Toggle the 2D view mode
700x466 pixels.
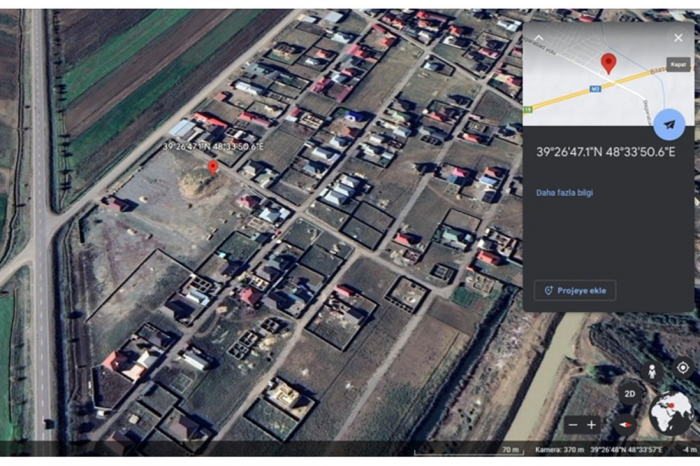[x=629, y=394]
